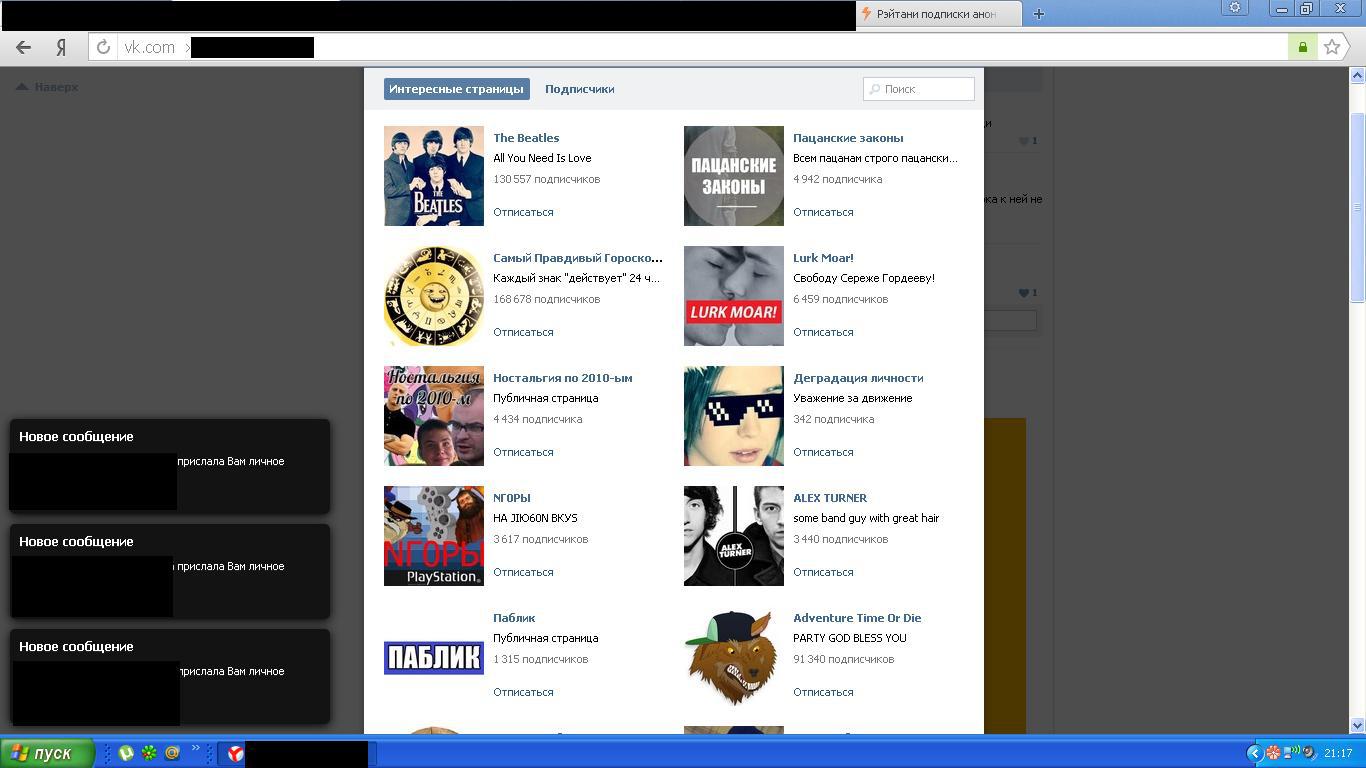
Task: Open Ностальгия по 2010-ым page title
Action: click(x=563, y=378)
